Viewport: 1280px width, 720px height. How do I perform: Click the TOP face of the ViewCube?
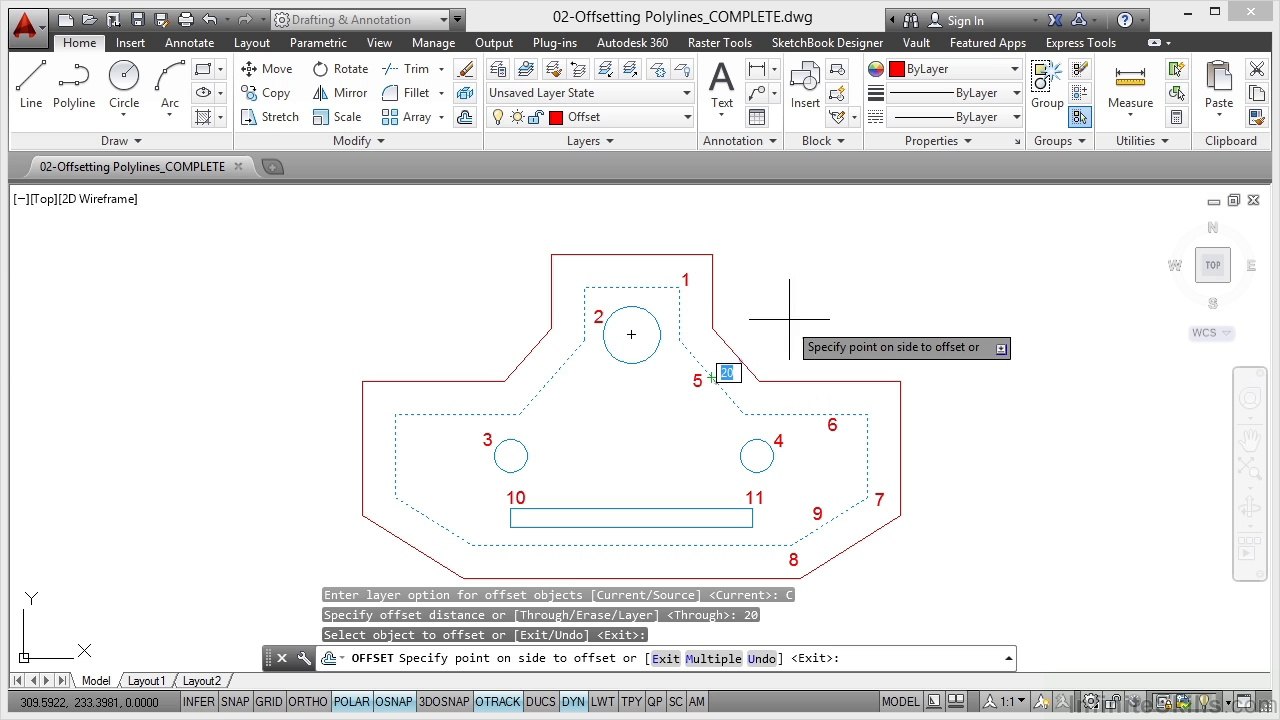click(1213, 265)
